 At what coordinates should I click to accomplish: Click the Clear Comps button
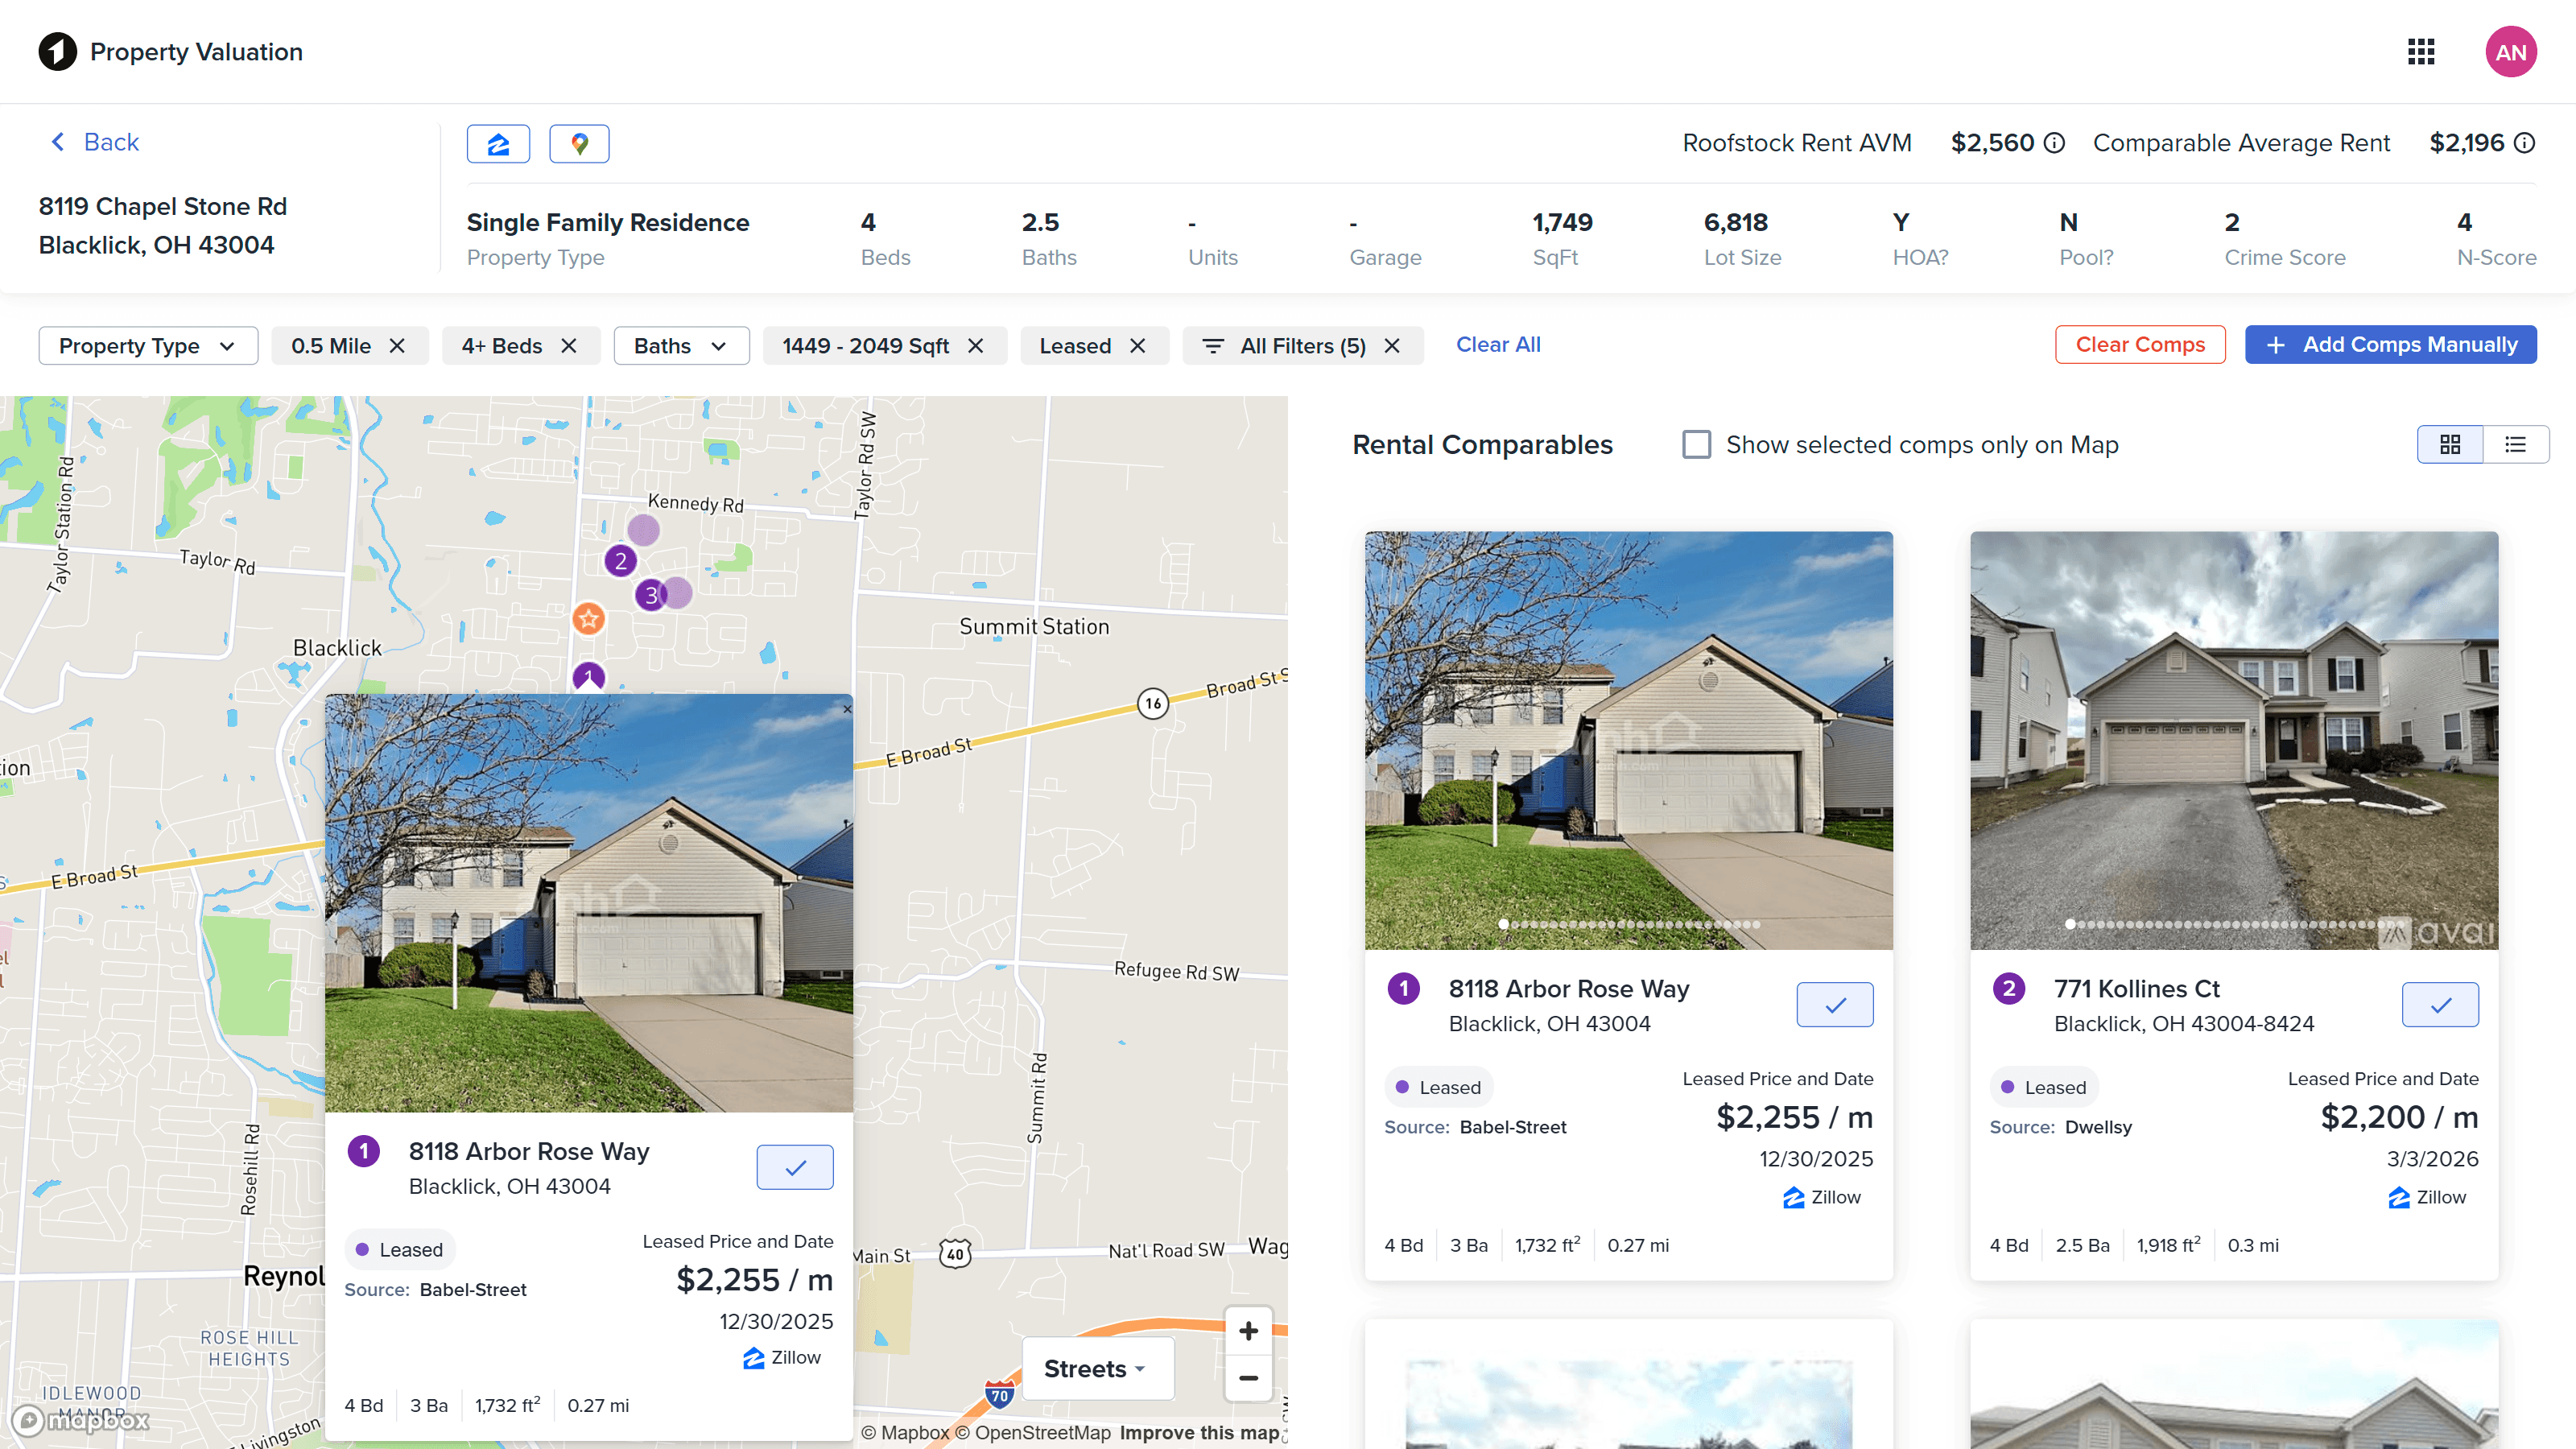click(x=2140, y=344)
